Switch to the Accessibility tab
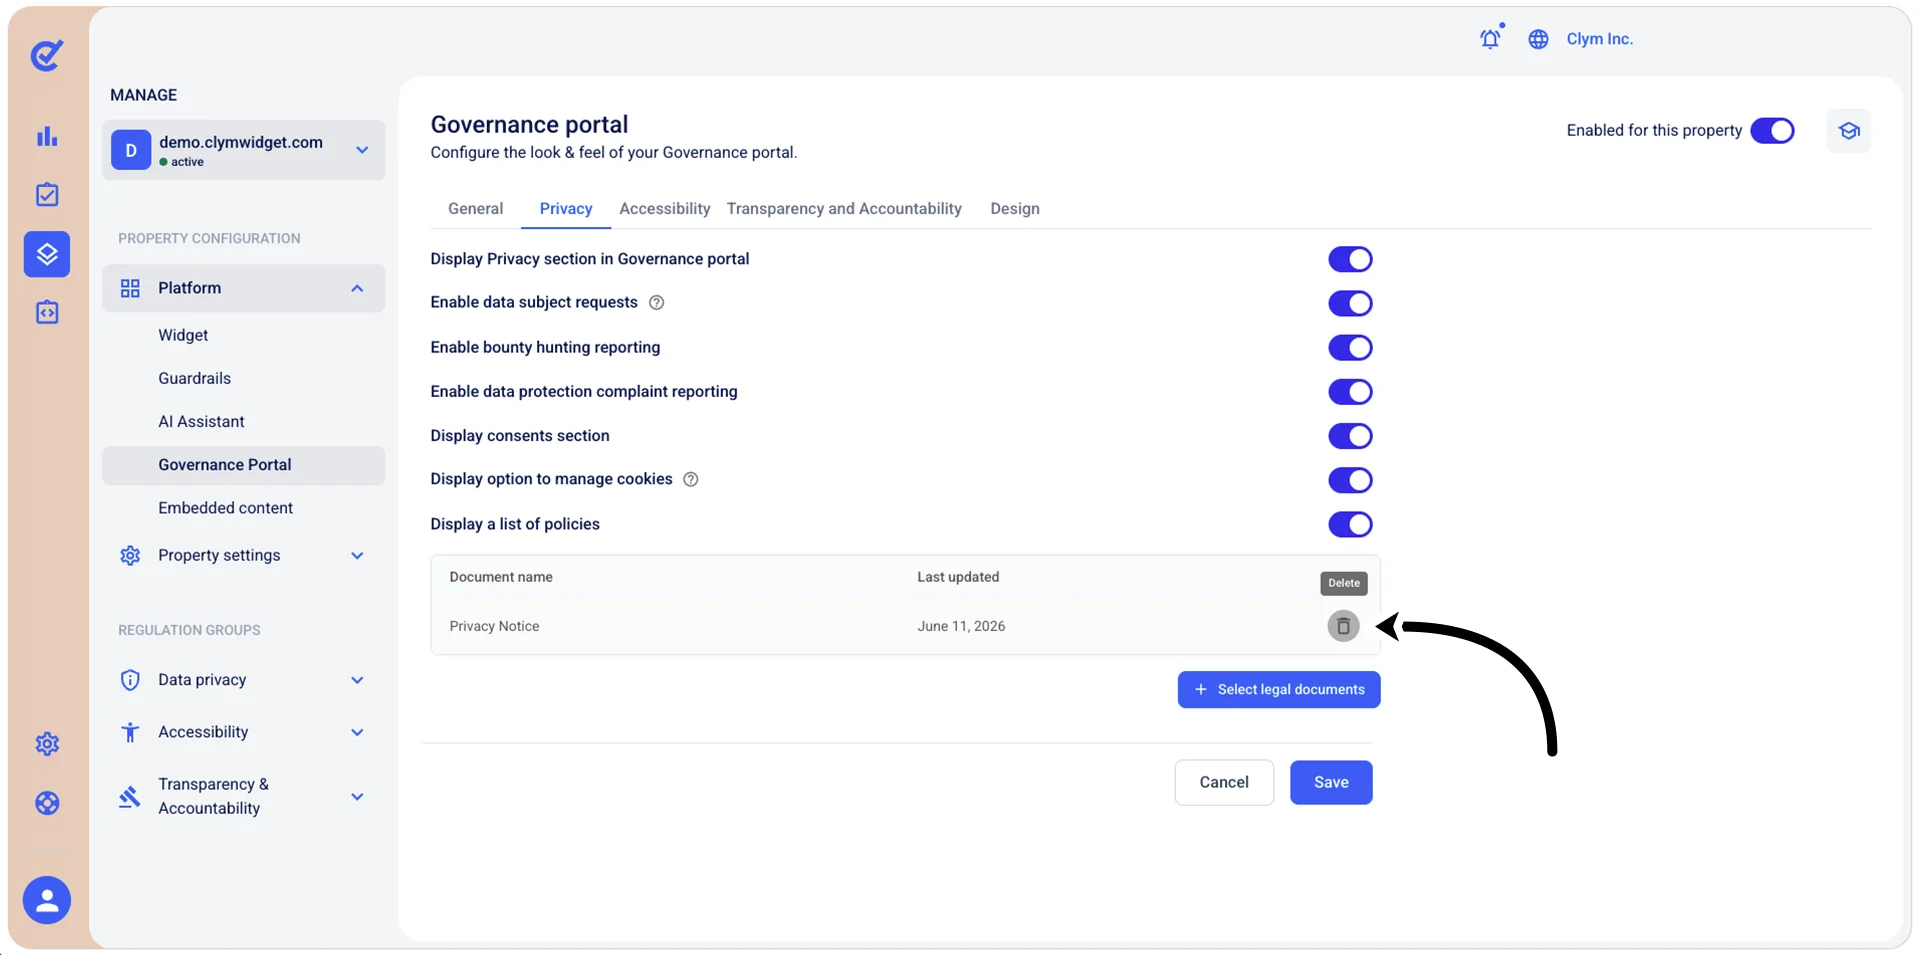1917x955 pixels. 664,209
